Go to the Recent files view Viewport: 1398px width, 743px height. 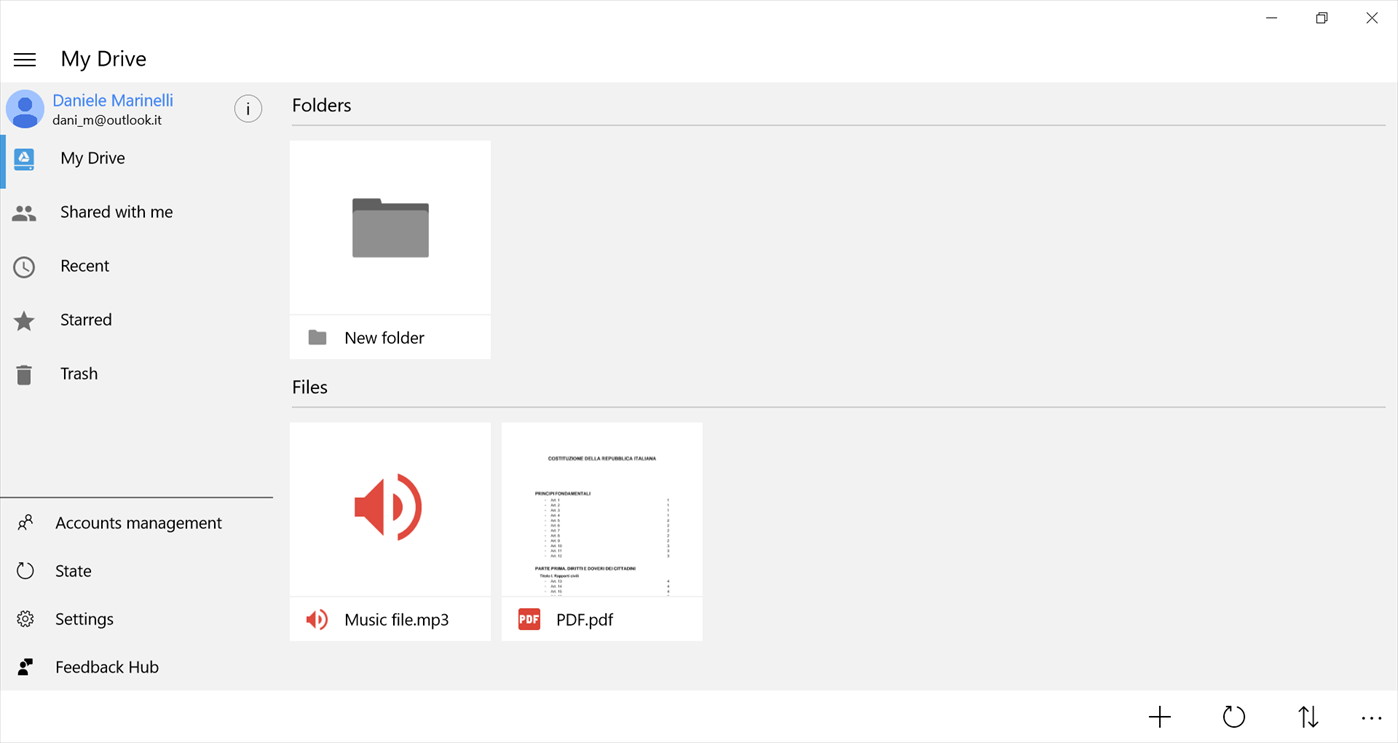point(85,266)
